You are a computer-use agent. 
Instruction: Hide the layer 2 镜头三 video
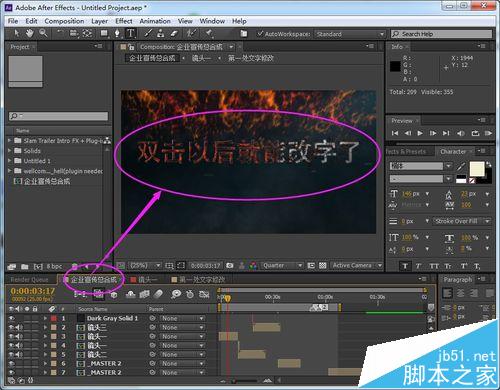coord(12,327)
